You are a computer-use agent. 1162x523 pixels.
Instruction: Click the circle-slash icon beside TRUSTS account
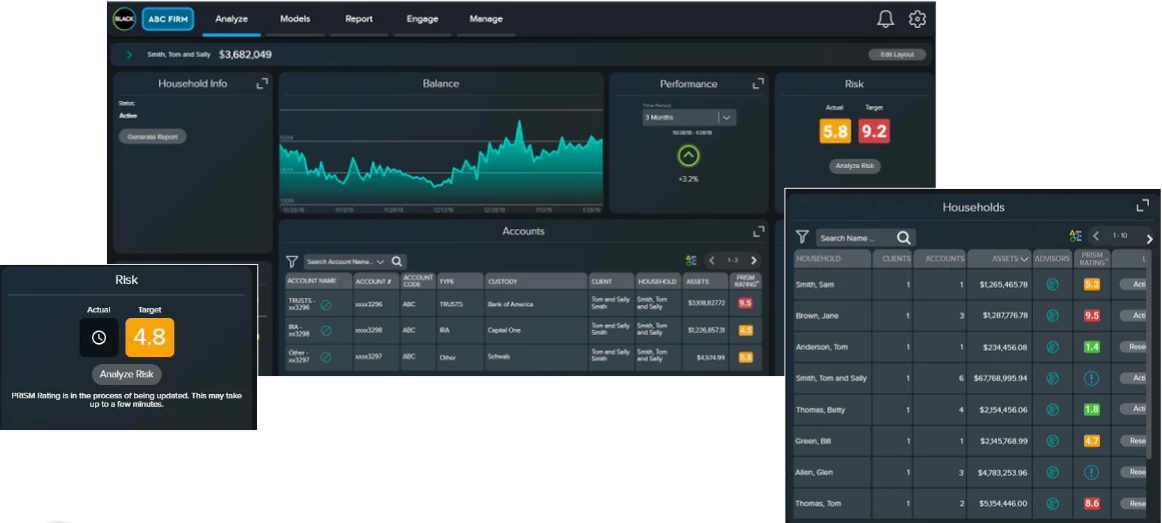coord(325,304)
